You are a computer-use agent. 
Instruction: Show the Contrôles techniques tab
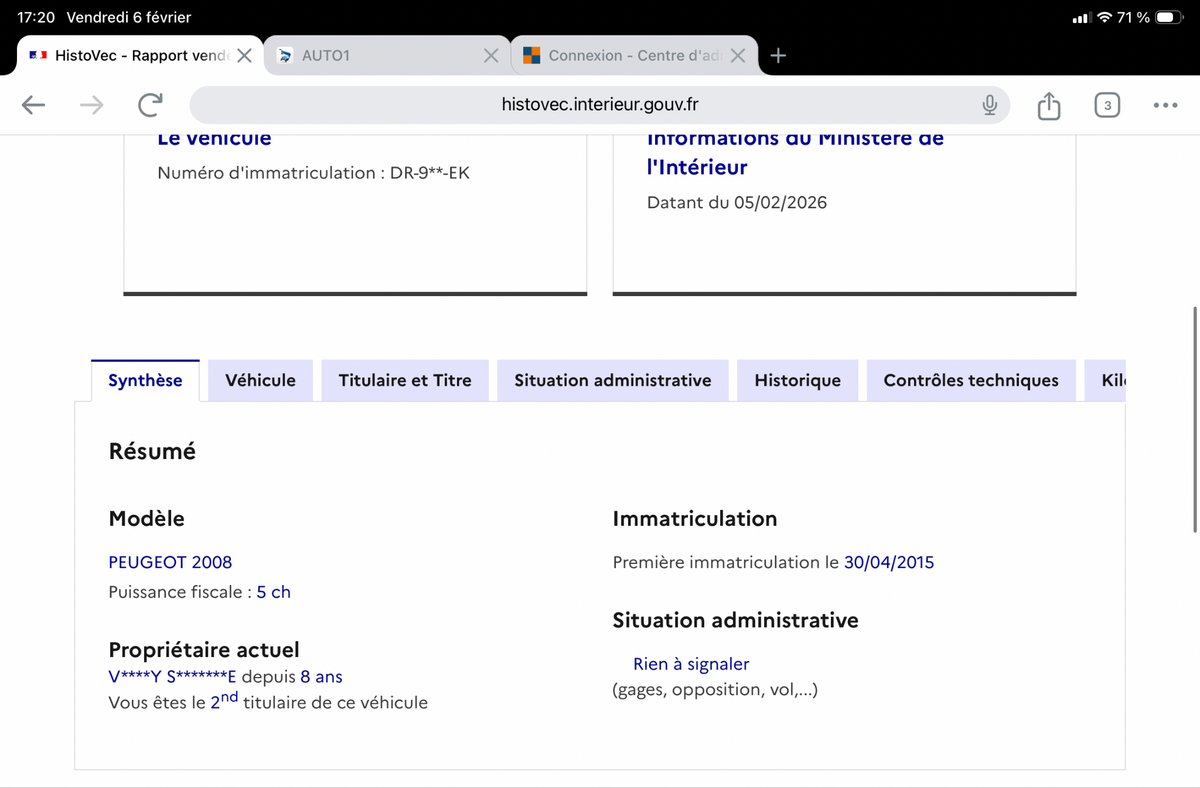point(971,380)
